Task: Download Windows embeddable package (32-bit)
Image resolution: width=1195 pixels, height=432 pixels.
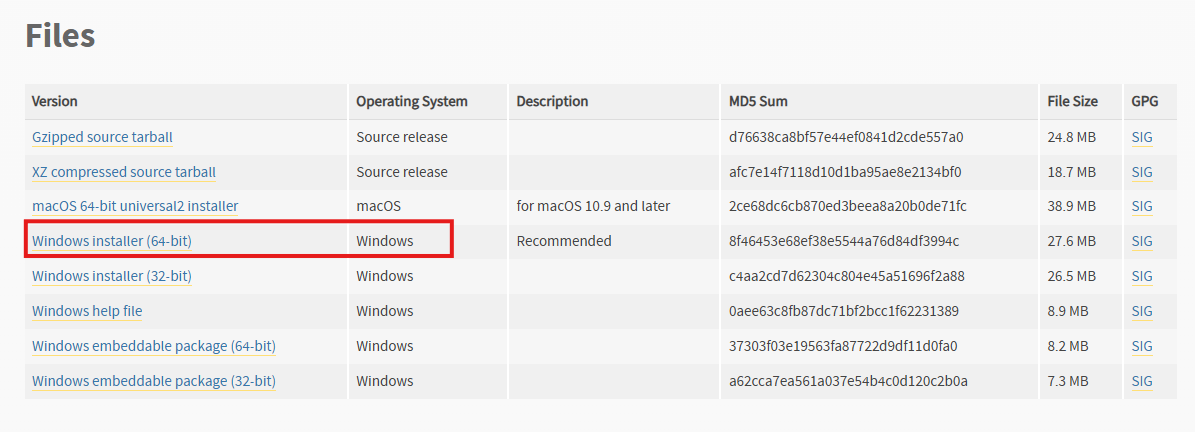Action: click(x=153, y=381)
